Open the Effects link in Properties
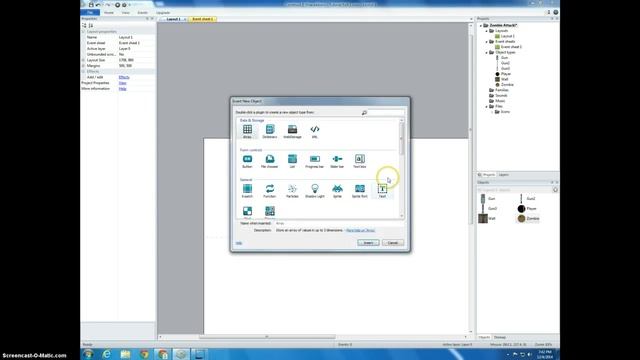Image resolution: width=640 pixels, height=360 pixels. click(124, 77)
